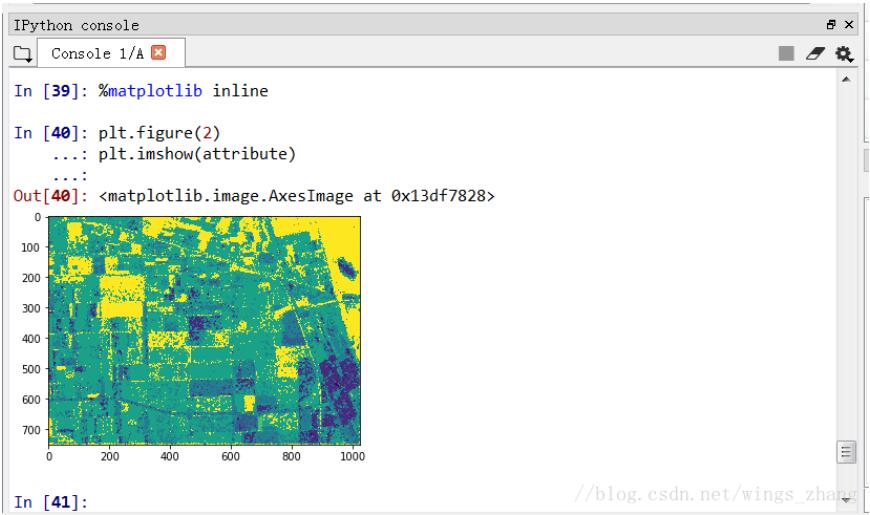This screenshot has width=870, height=515.
Task: Click the Out[40] AxesImage output text
Action: [x=298, y=196]
